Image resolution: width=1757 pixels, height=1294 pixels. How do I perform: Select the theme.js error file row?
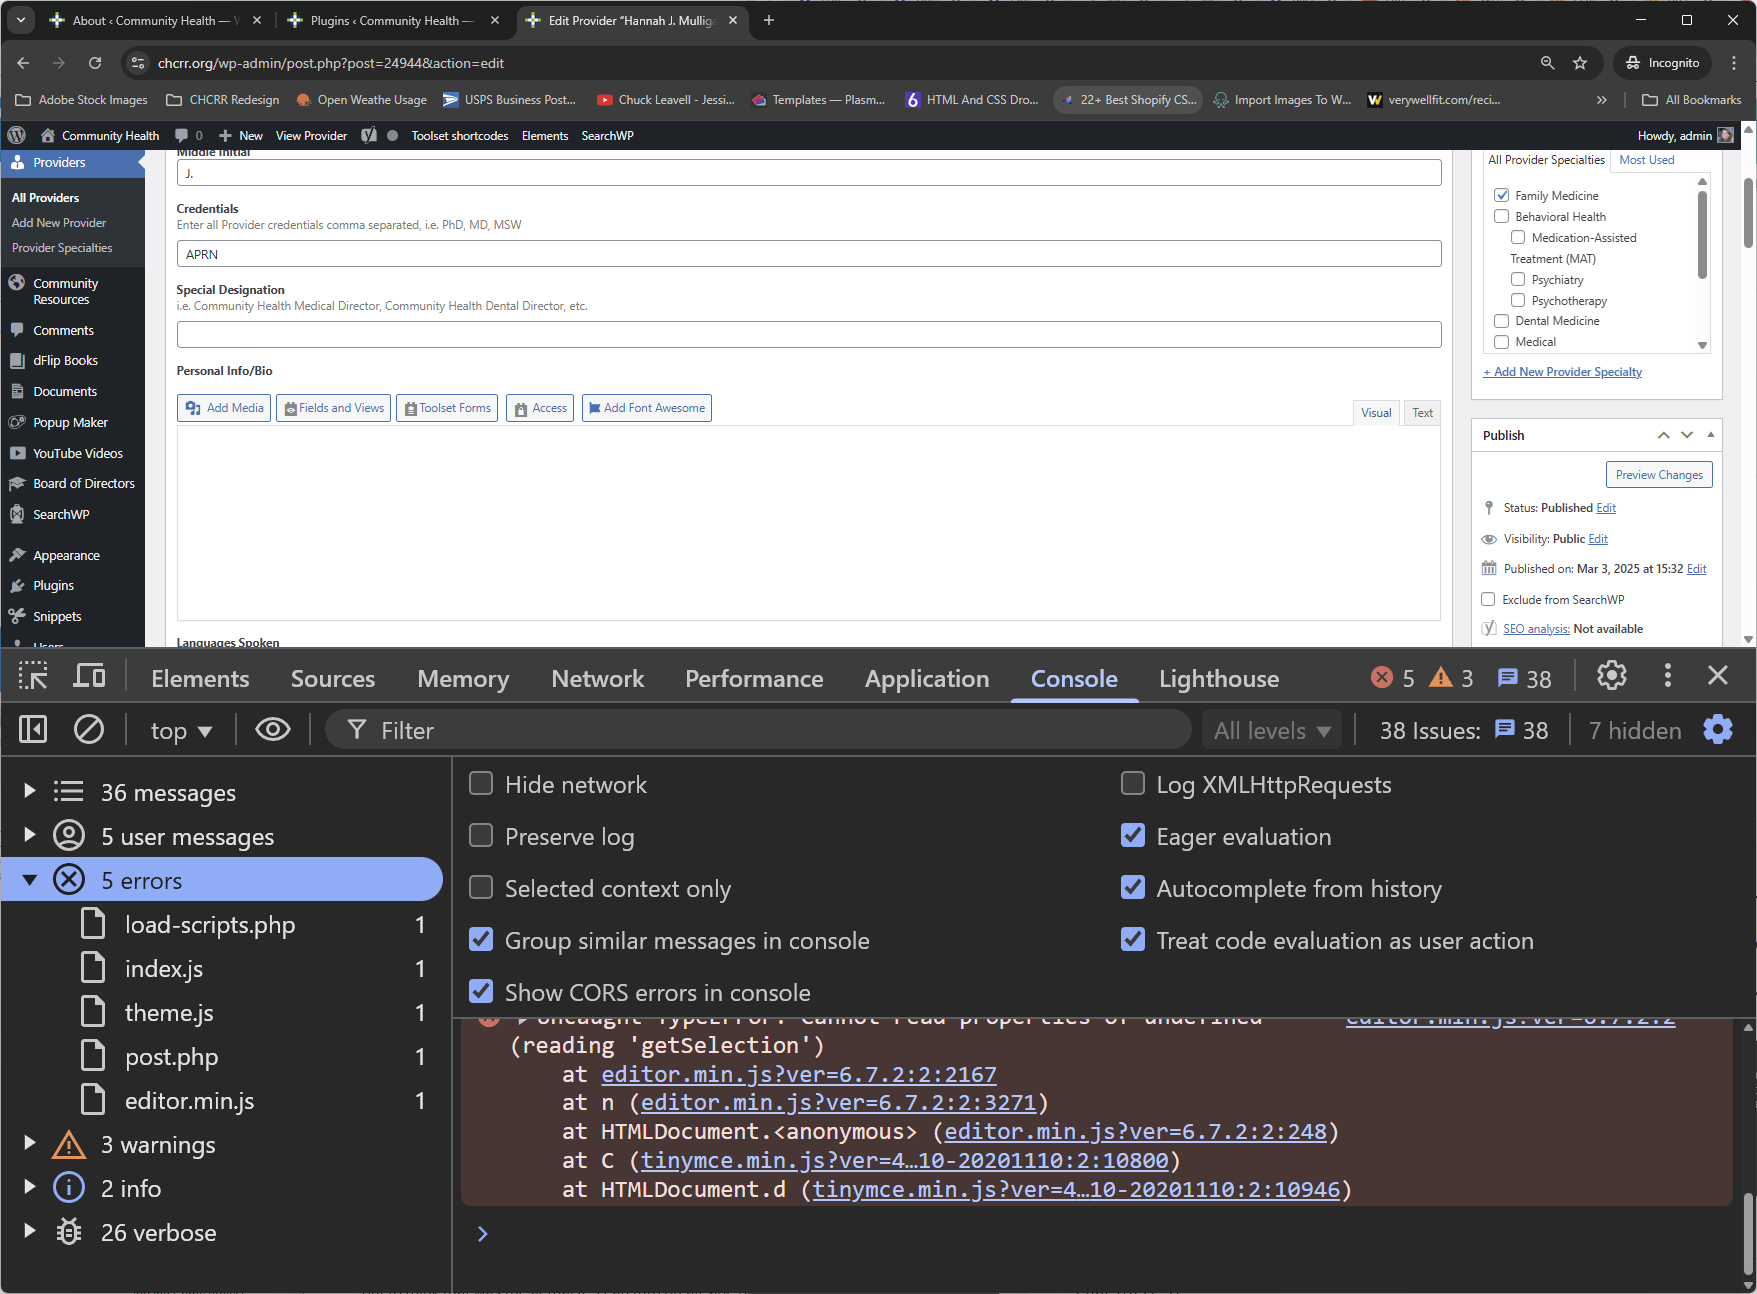coord(222,1012)
